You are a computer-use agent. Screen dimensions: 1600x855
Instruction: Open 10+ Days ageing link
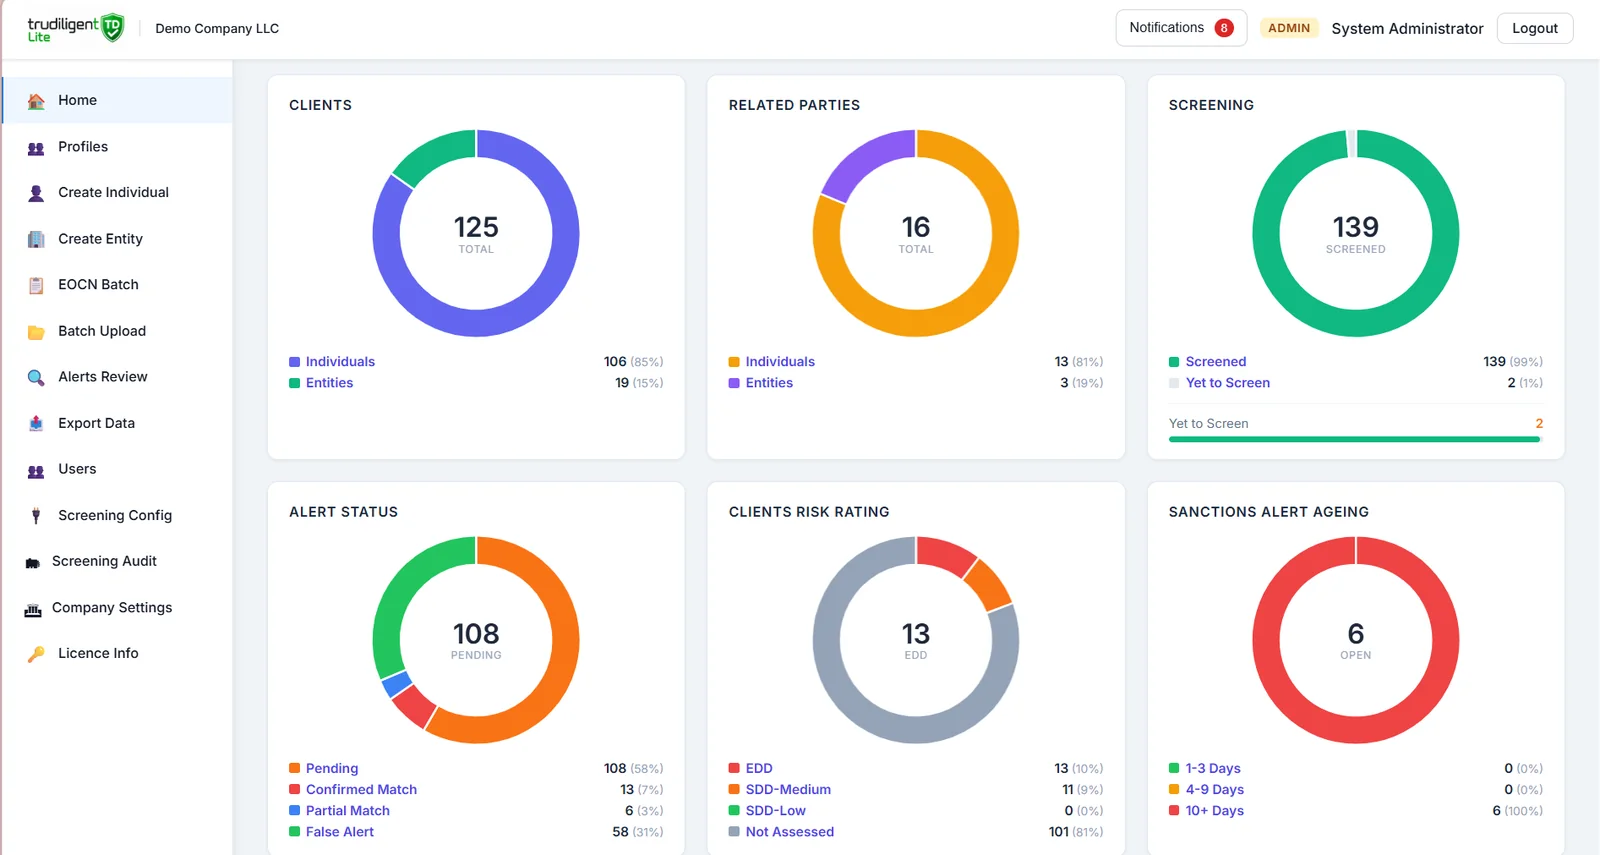tap(1215, 811)
